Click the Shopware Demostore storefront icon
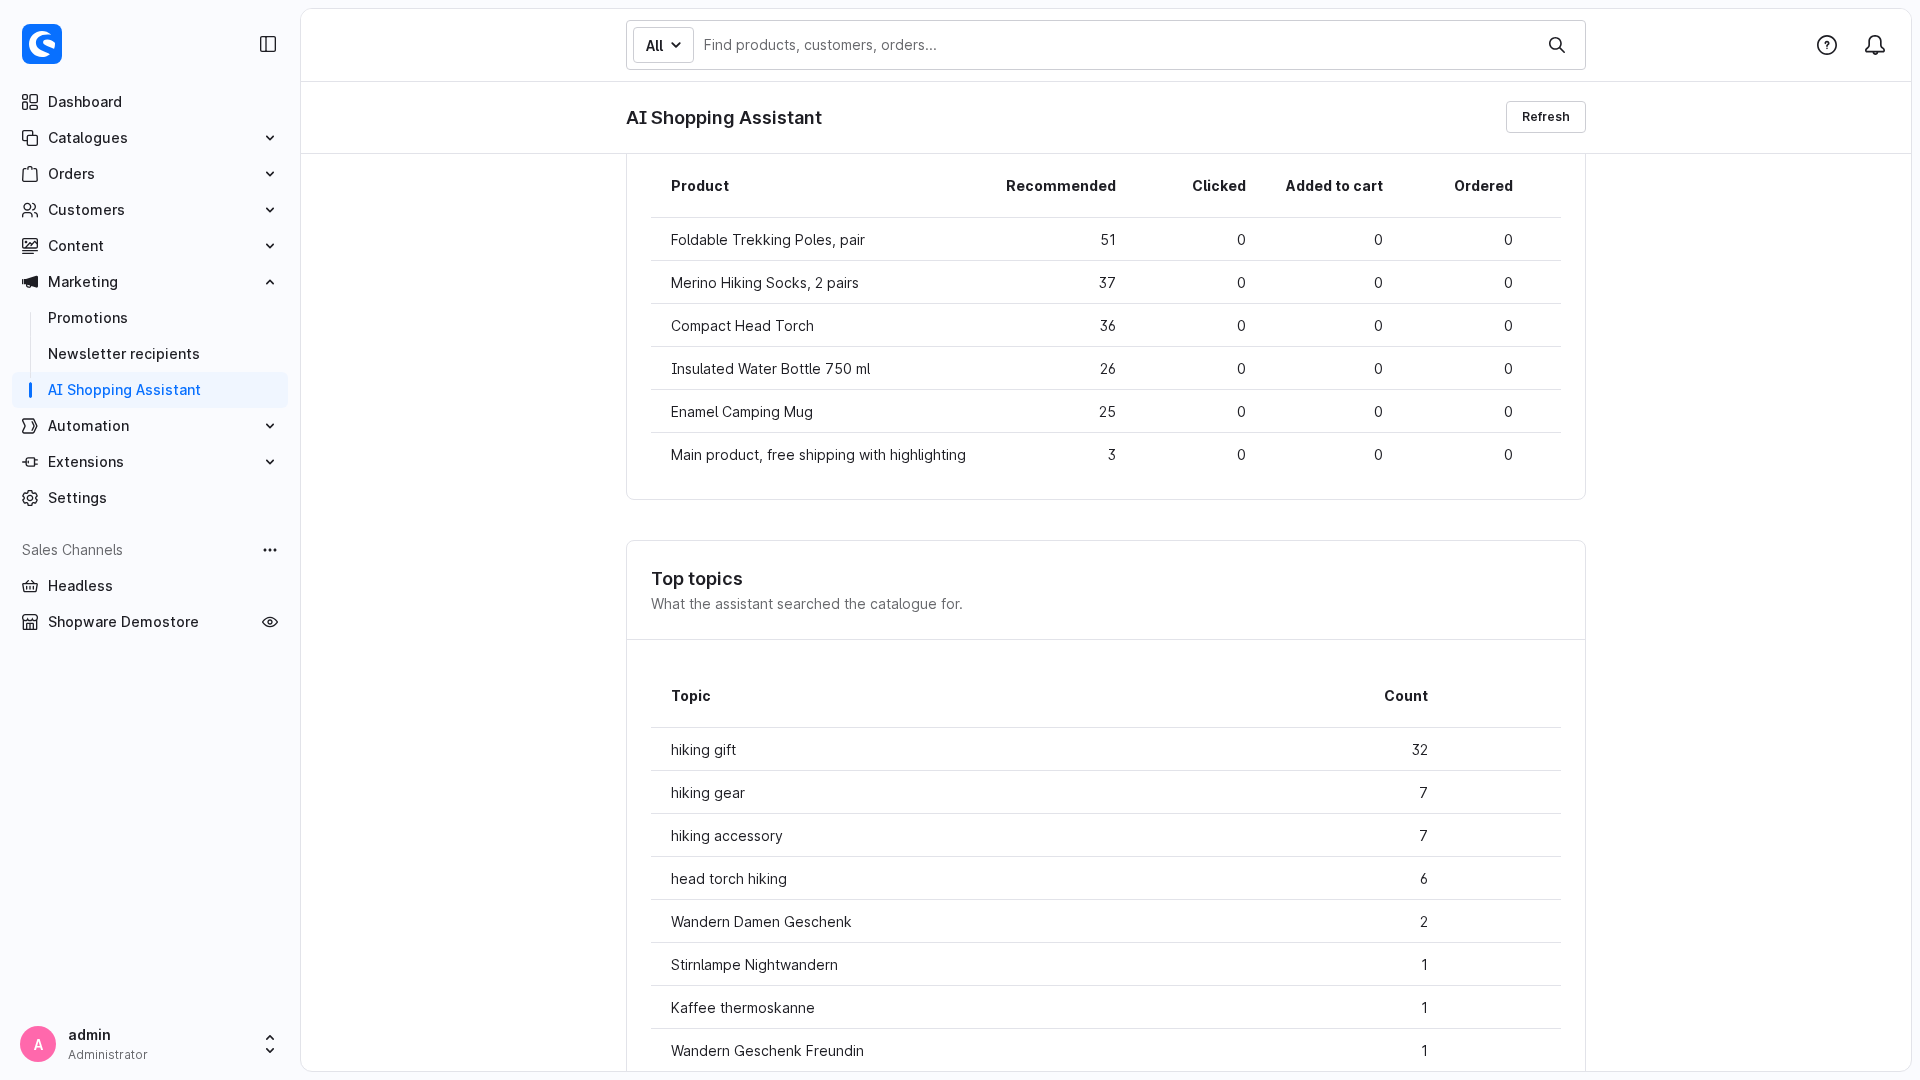 (x=30, y=622)
